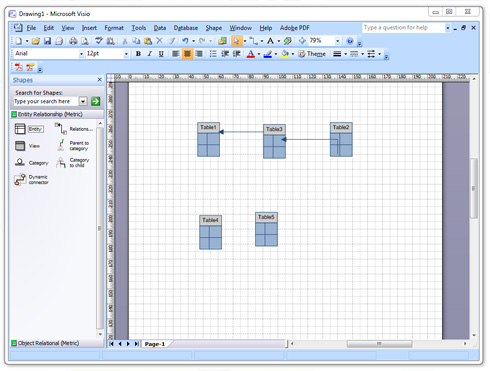The height and width of the screenshot is (371, 490).
Task: Open the Edit menu
Action: 49,28
